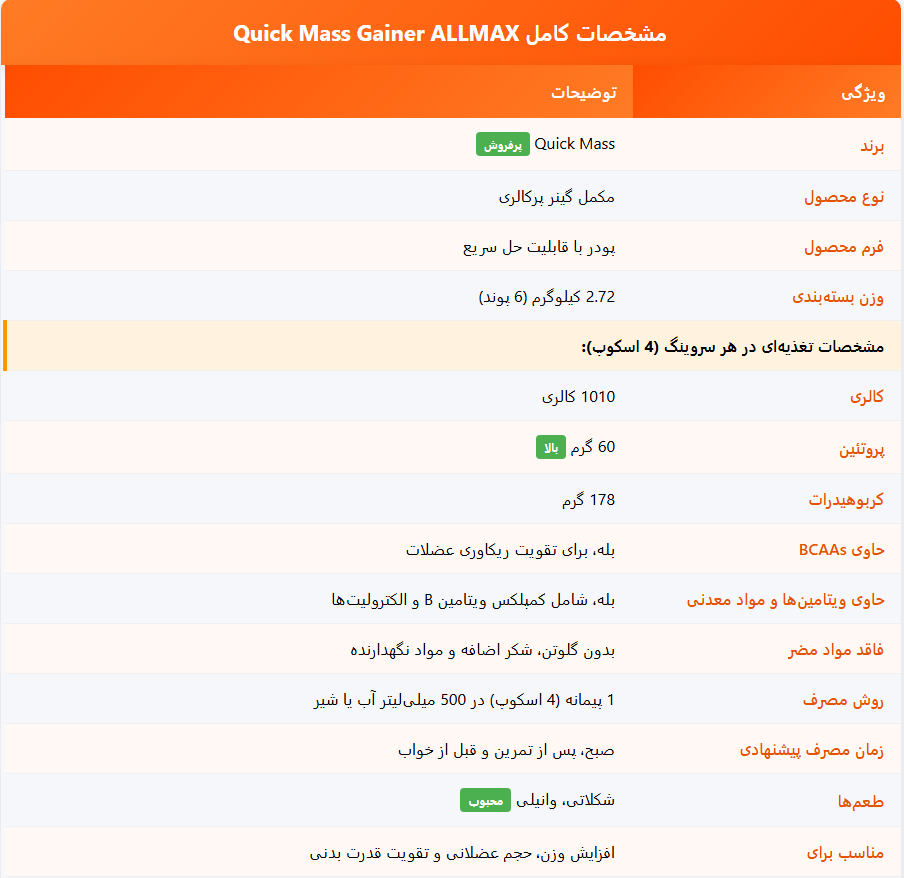Click the green 'پرفروش' badge
This screenshot has width=904, height=878.
click(x=503, y=145)
